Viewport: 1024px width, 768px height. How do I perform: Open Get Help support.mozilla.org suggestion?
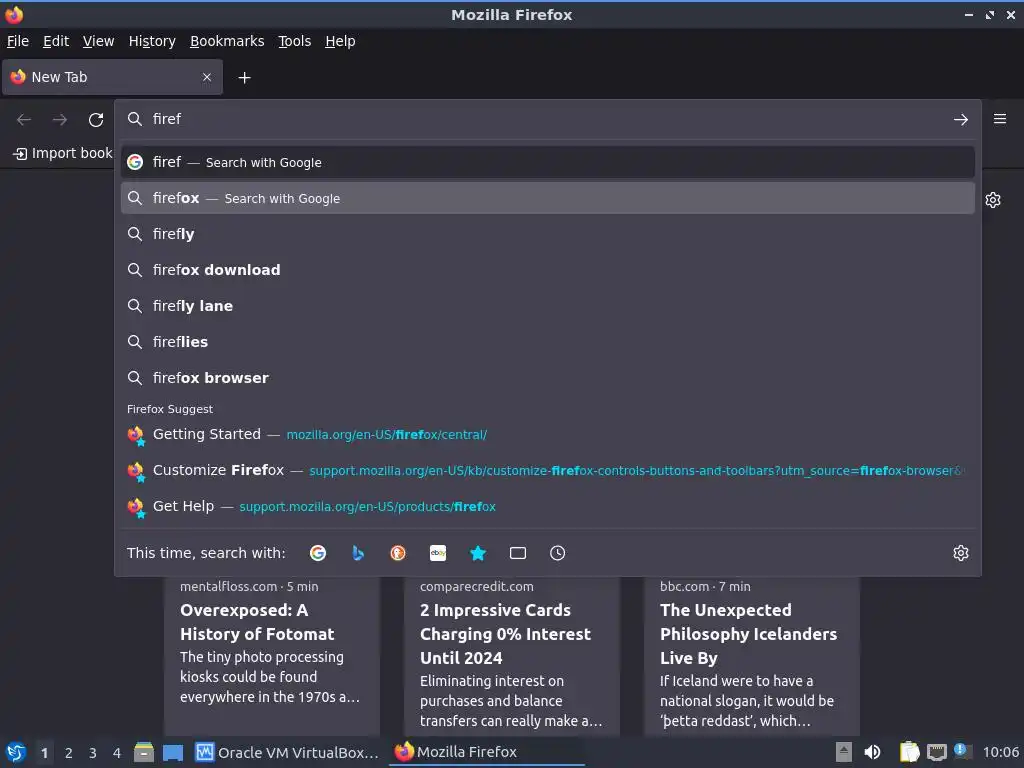coord(548,506)
